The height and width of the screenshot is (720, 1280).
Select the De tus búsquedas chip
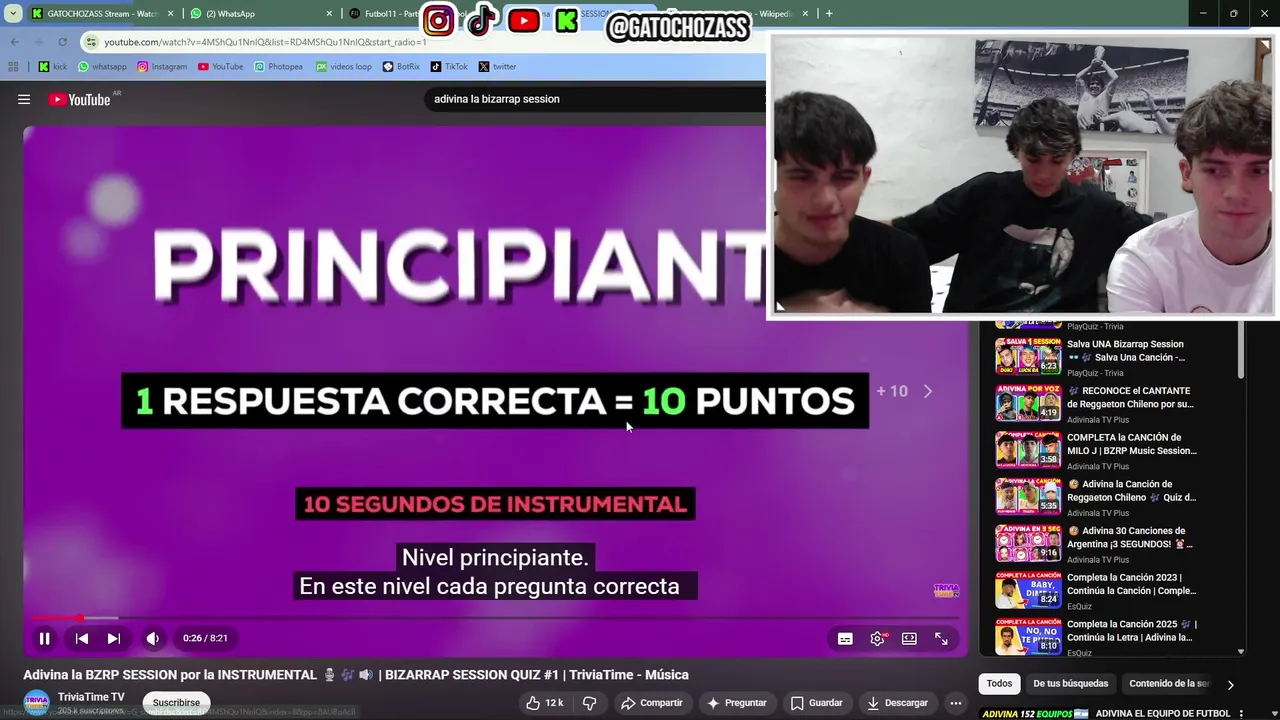point(1070,684)
